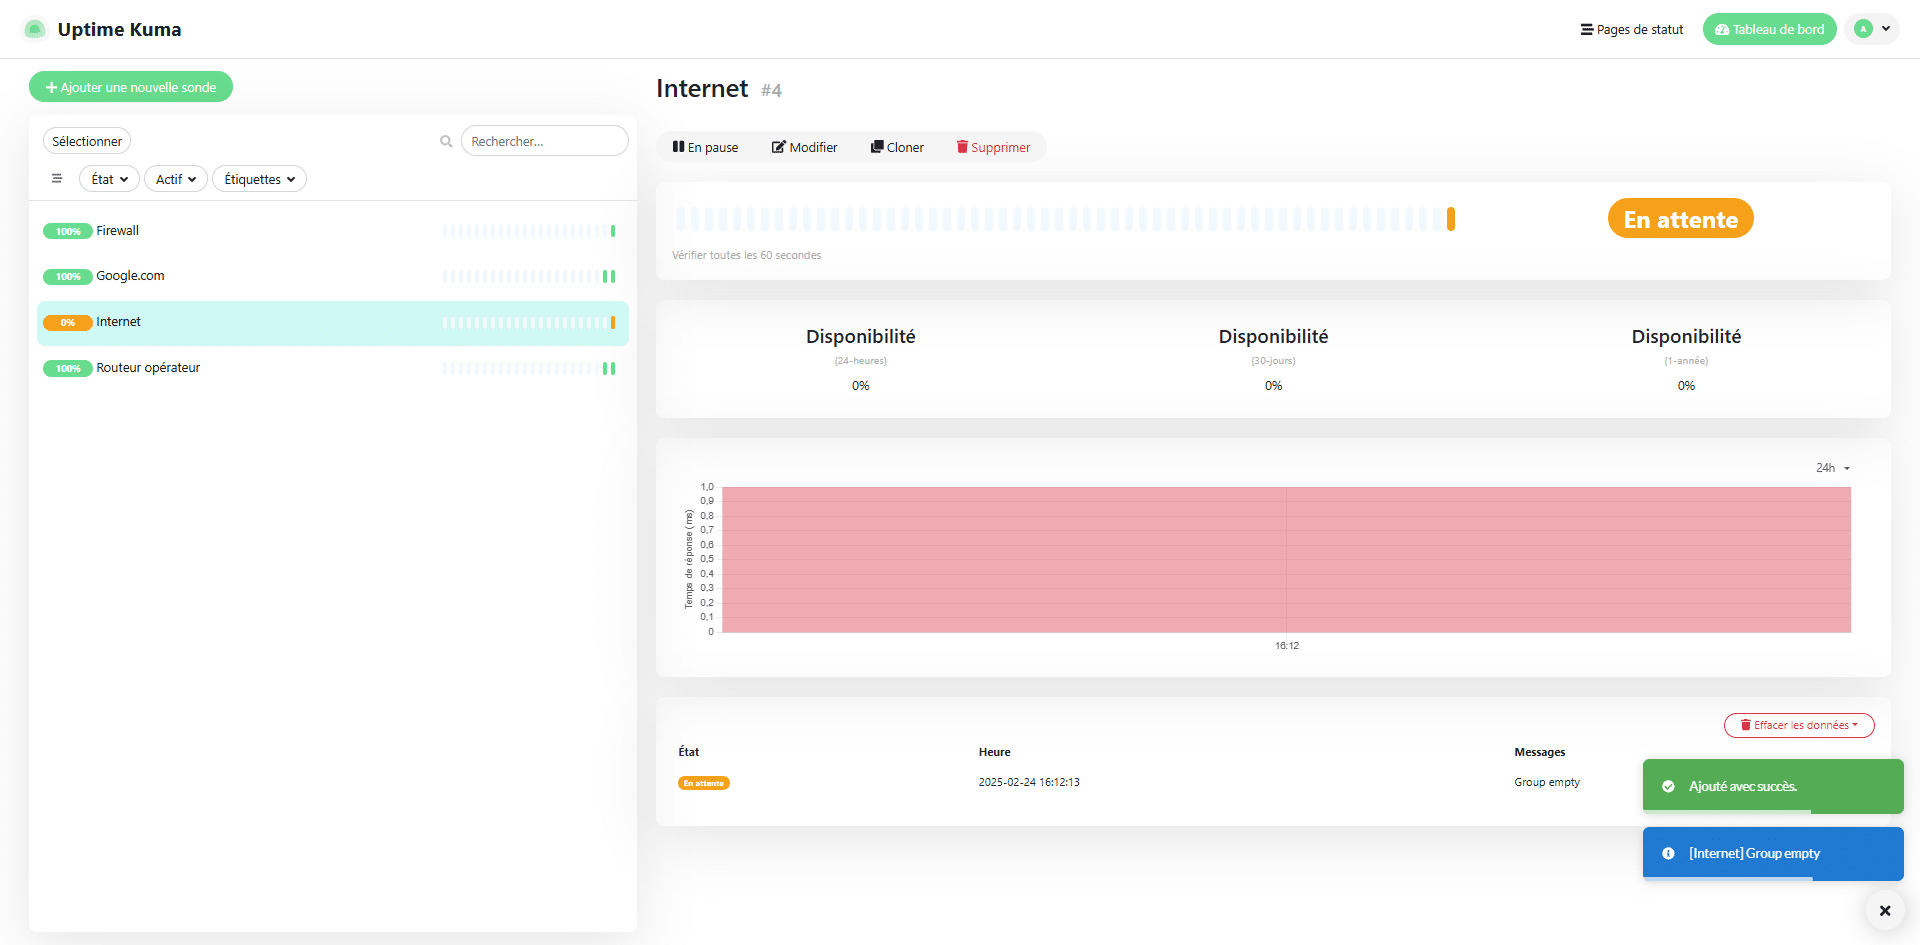1920x945 pixels.
Task: Click the hamburger list icon beside État
Action: [x=57, y=179]
